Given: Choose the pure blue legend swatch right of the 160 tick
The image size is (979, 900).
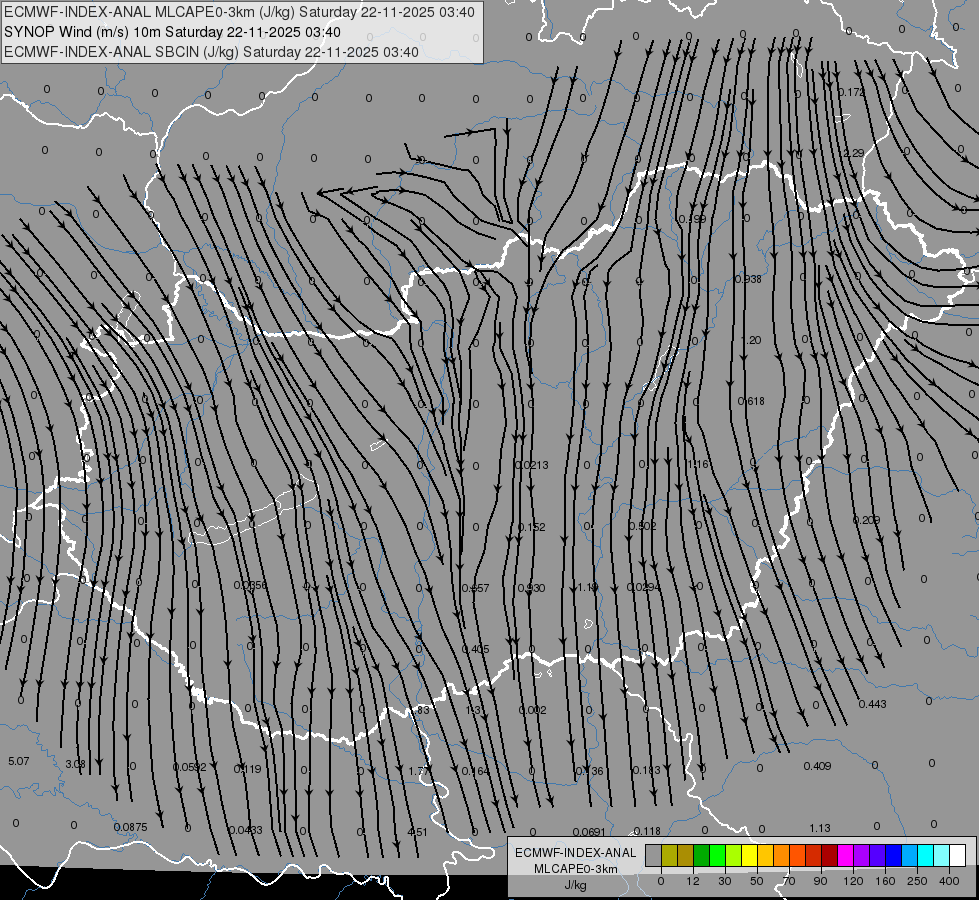Looking at the screenshot, I should pyautogui.click(x=894, y=856).
